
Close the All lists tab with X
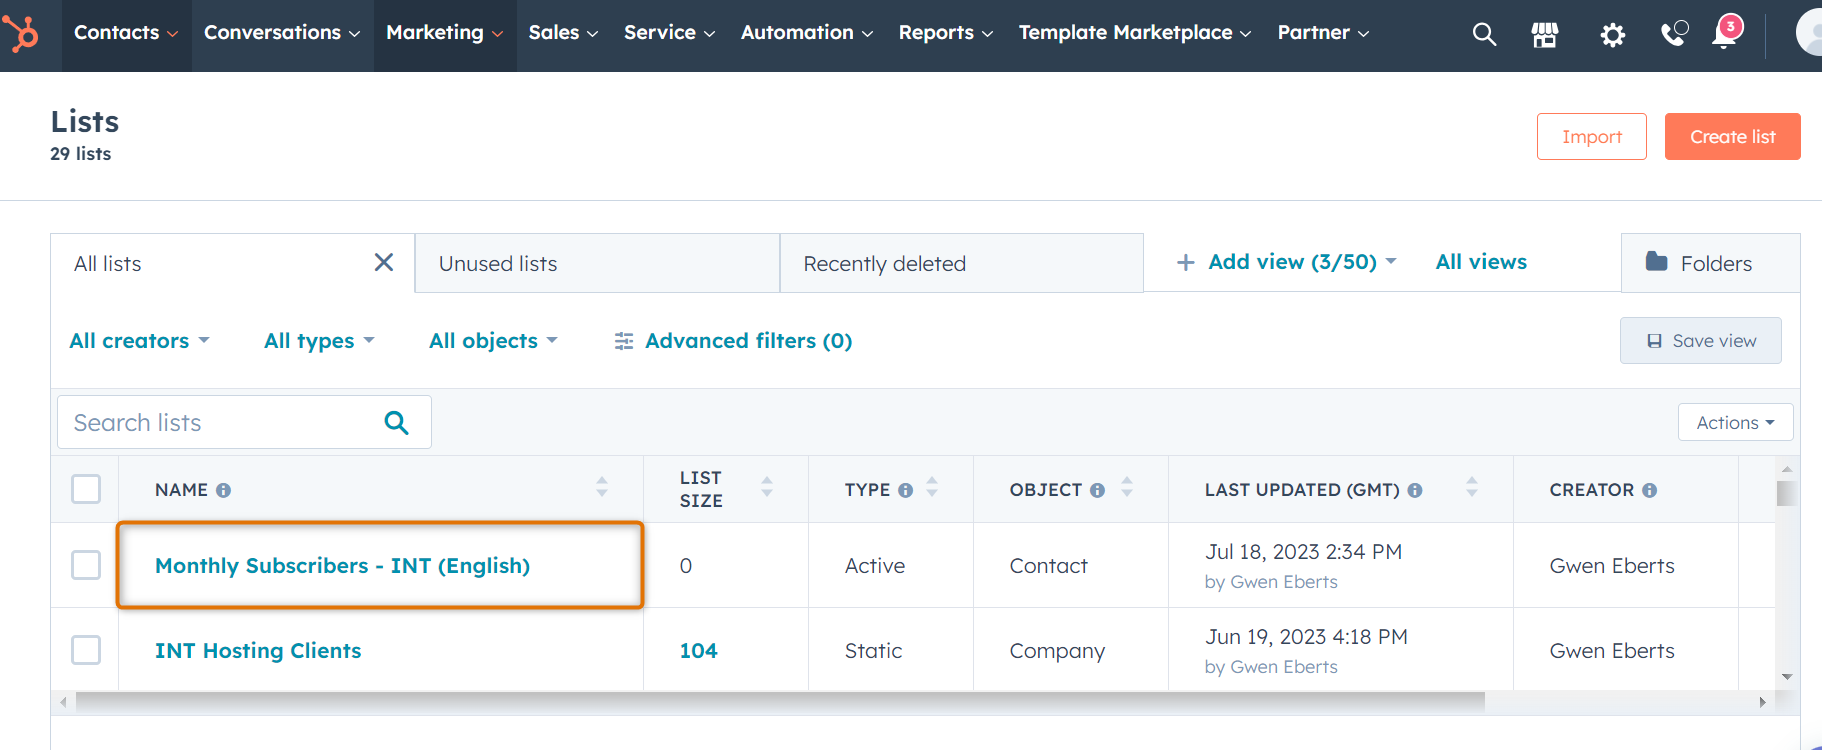coord(384,262)
